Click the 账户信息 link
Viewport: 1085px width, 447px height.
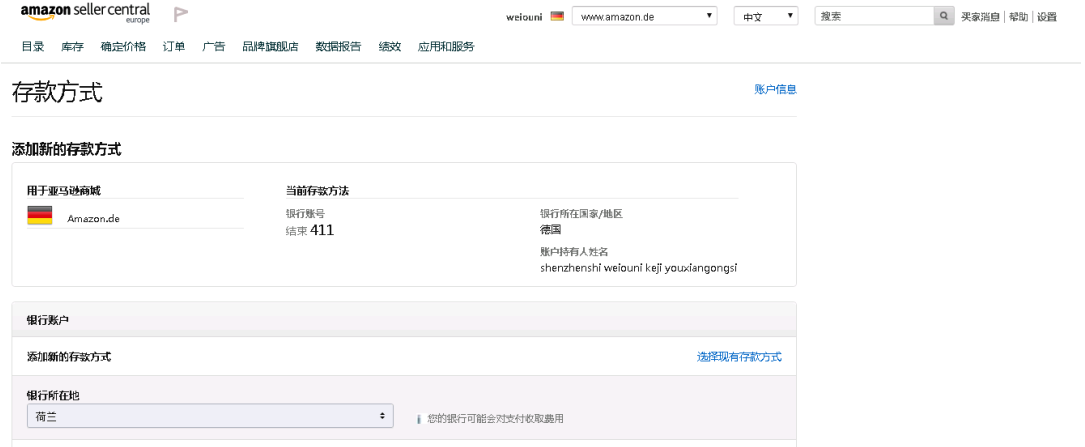coord(776,89)
